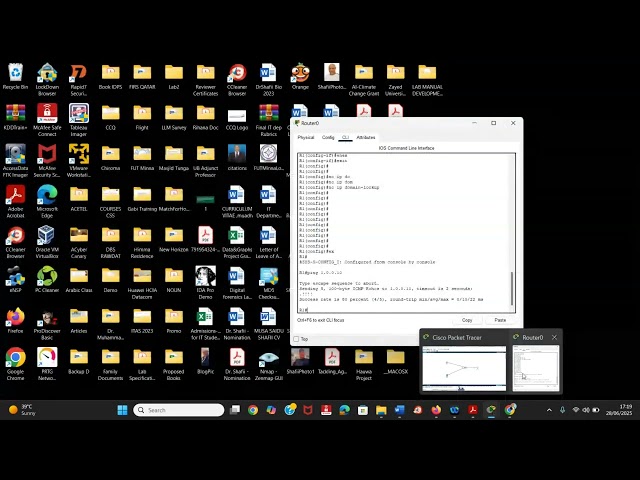Select the Rapid7 Security desktop shortcut
Image resolution: width=640 pixels, height=480 pixels.
click(78, 80)
